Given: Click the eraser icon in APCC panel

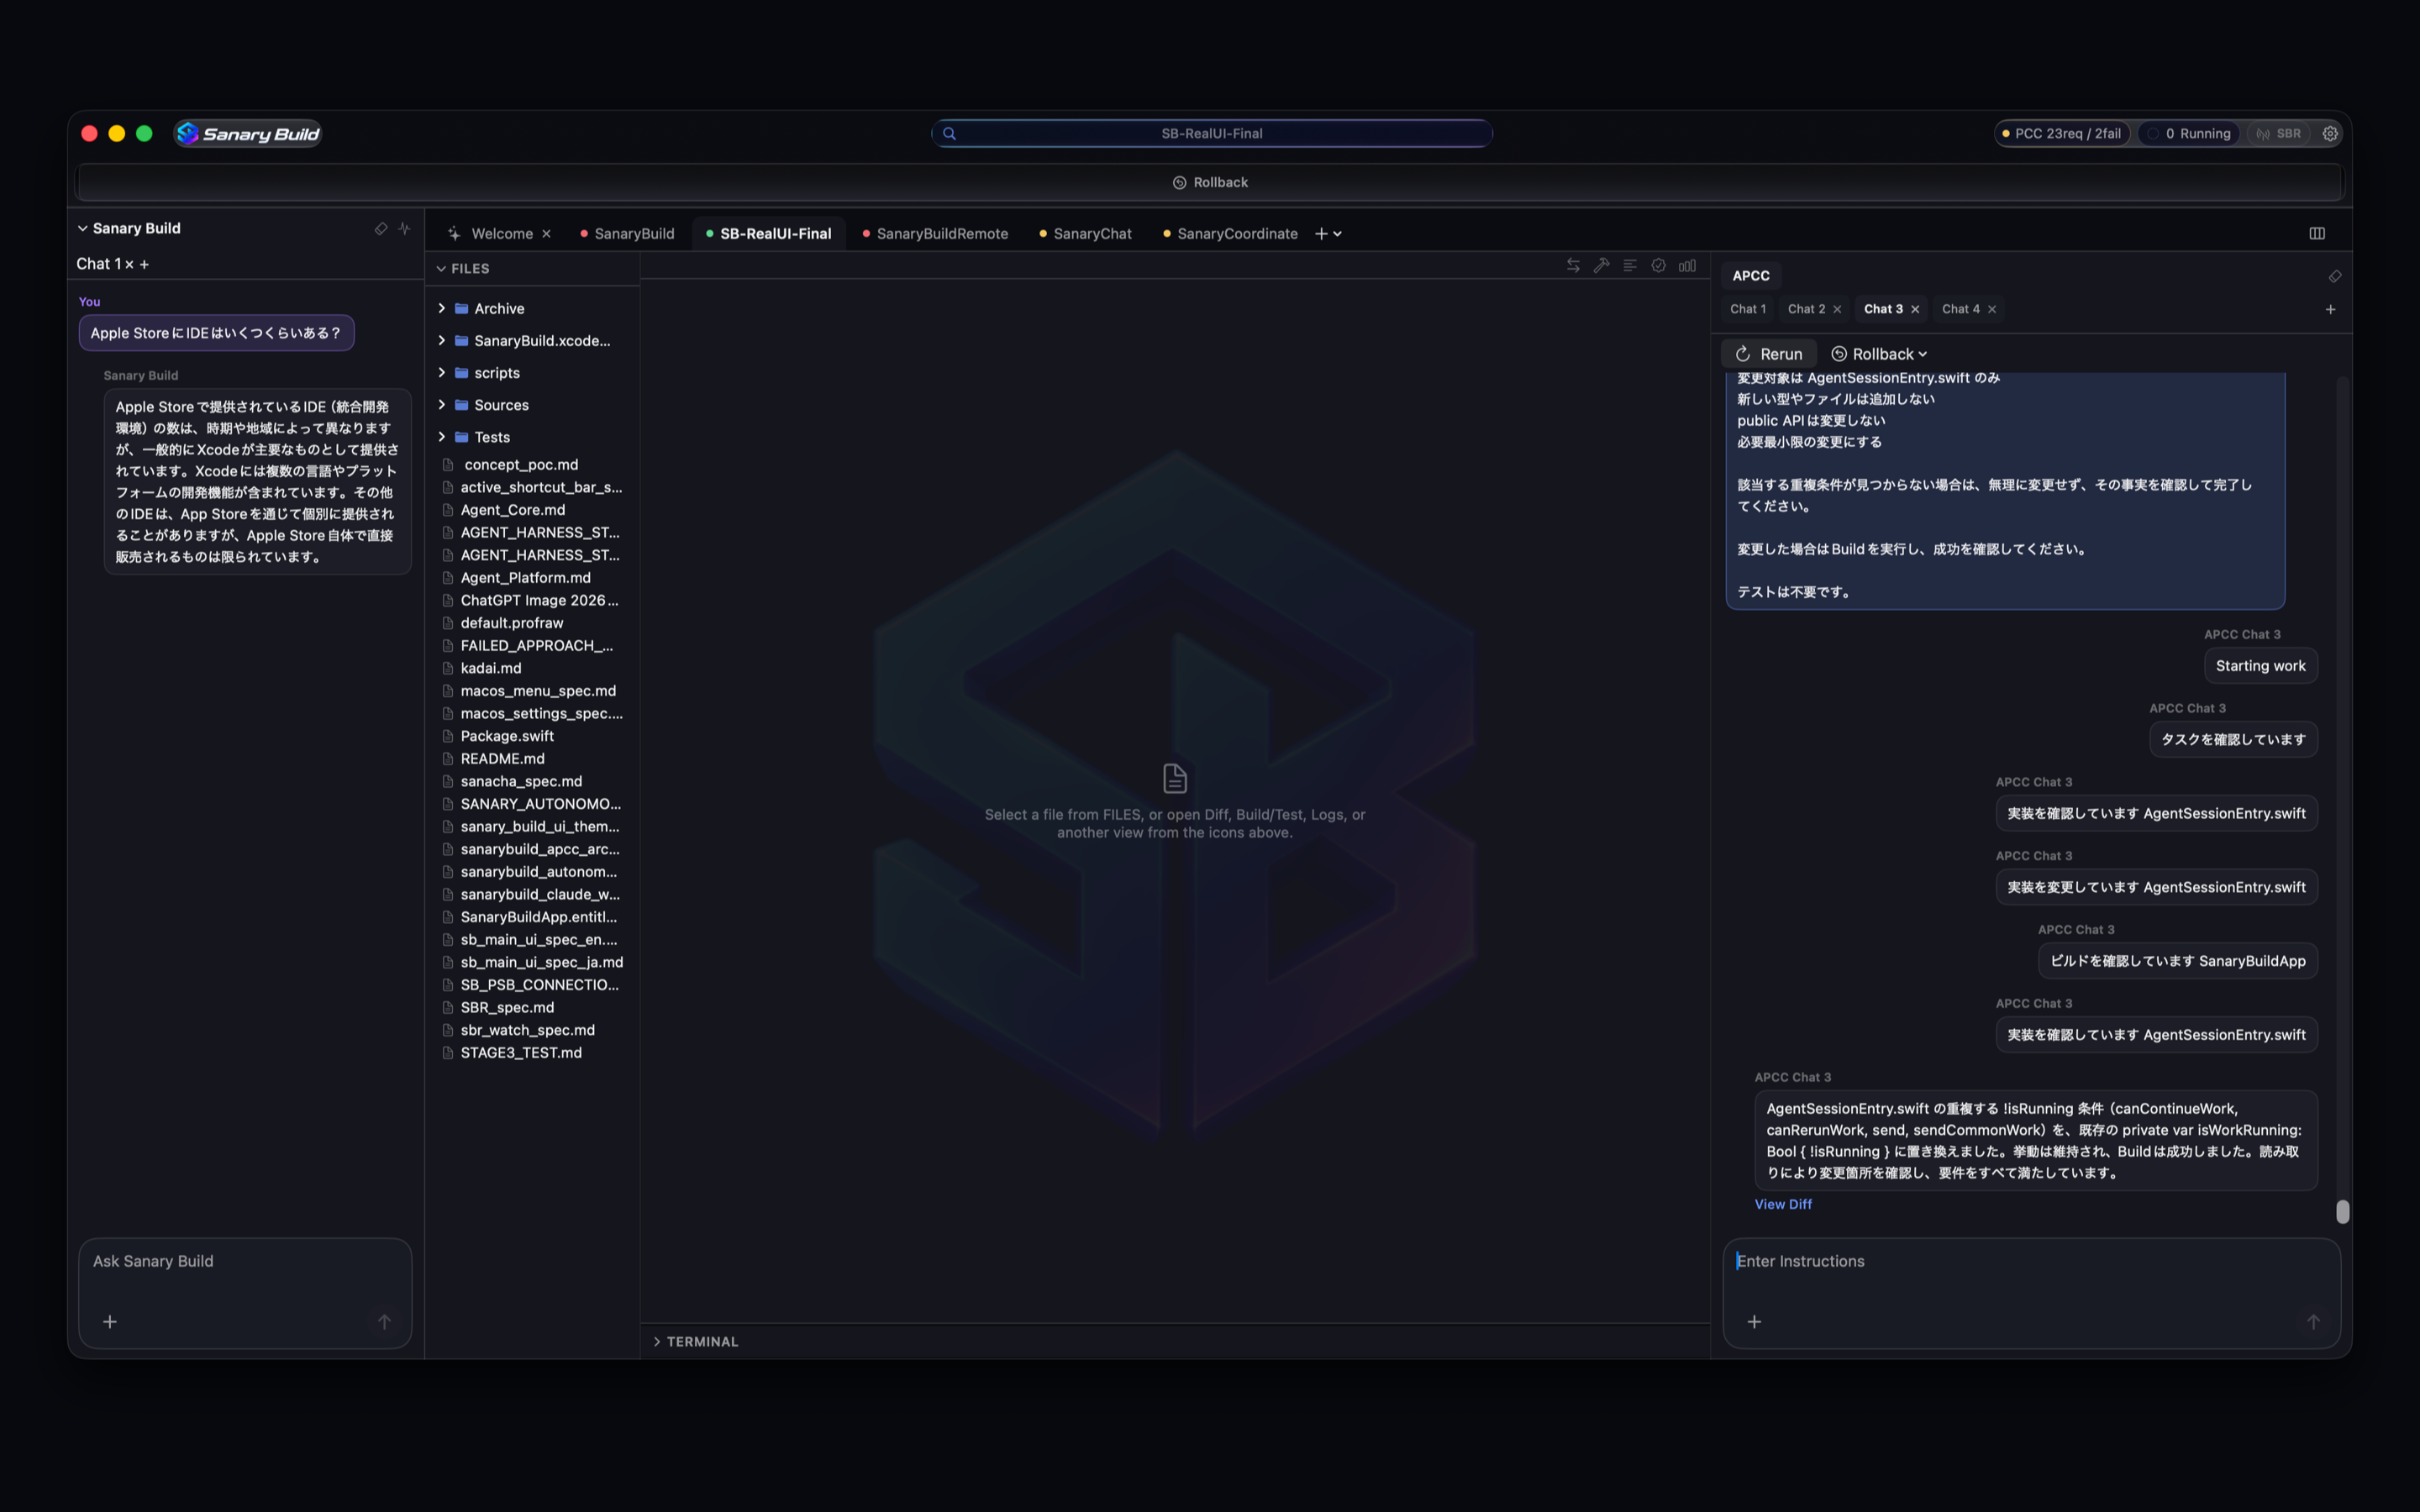Looking at the screenshot, I should point(2334,276).
